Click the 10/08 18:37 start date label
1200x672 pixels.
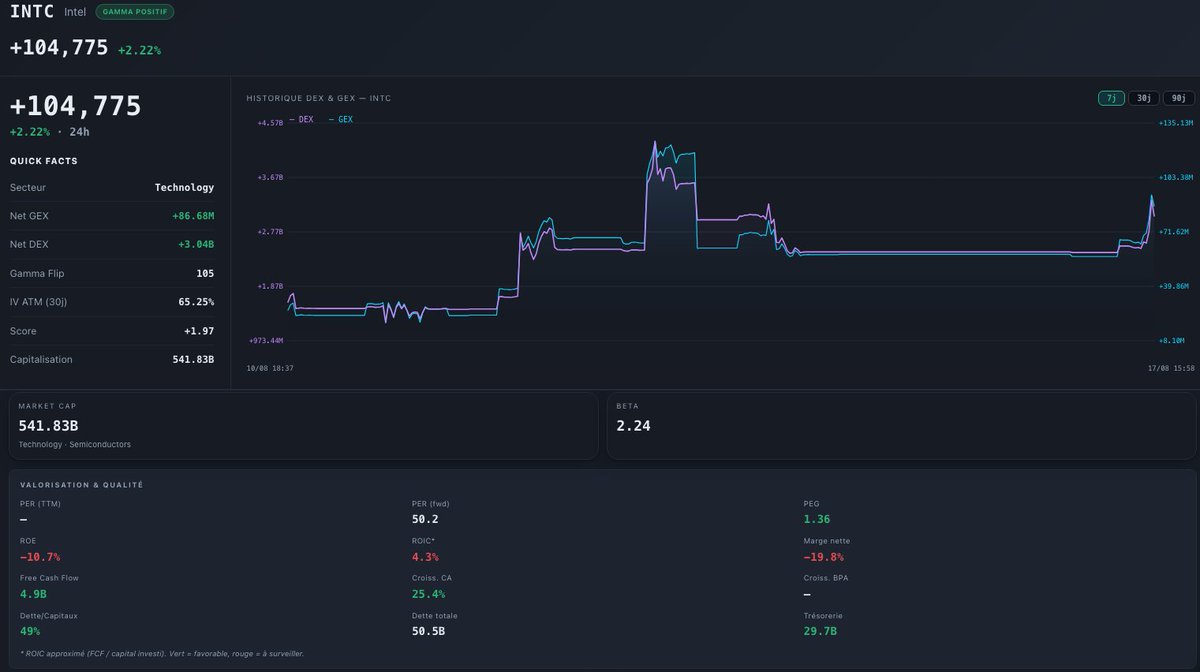click(x=270, y=368)
